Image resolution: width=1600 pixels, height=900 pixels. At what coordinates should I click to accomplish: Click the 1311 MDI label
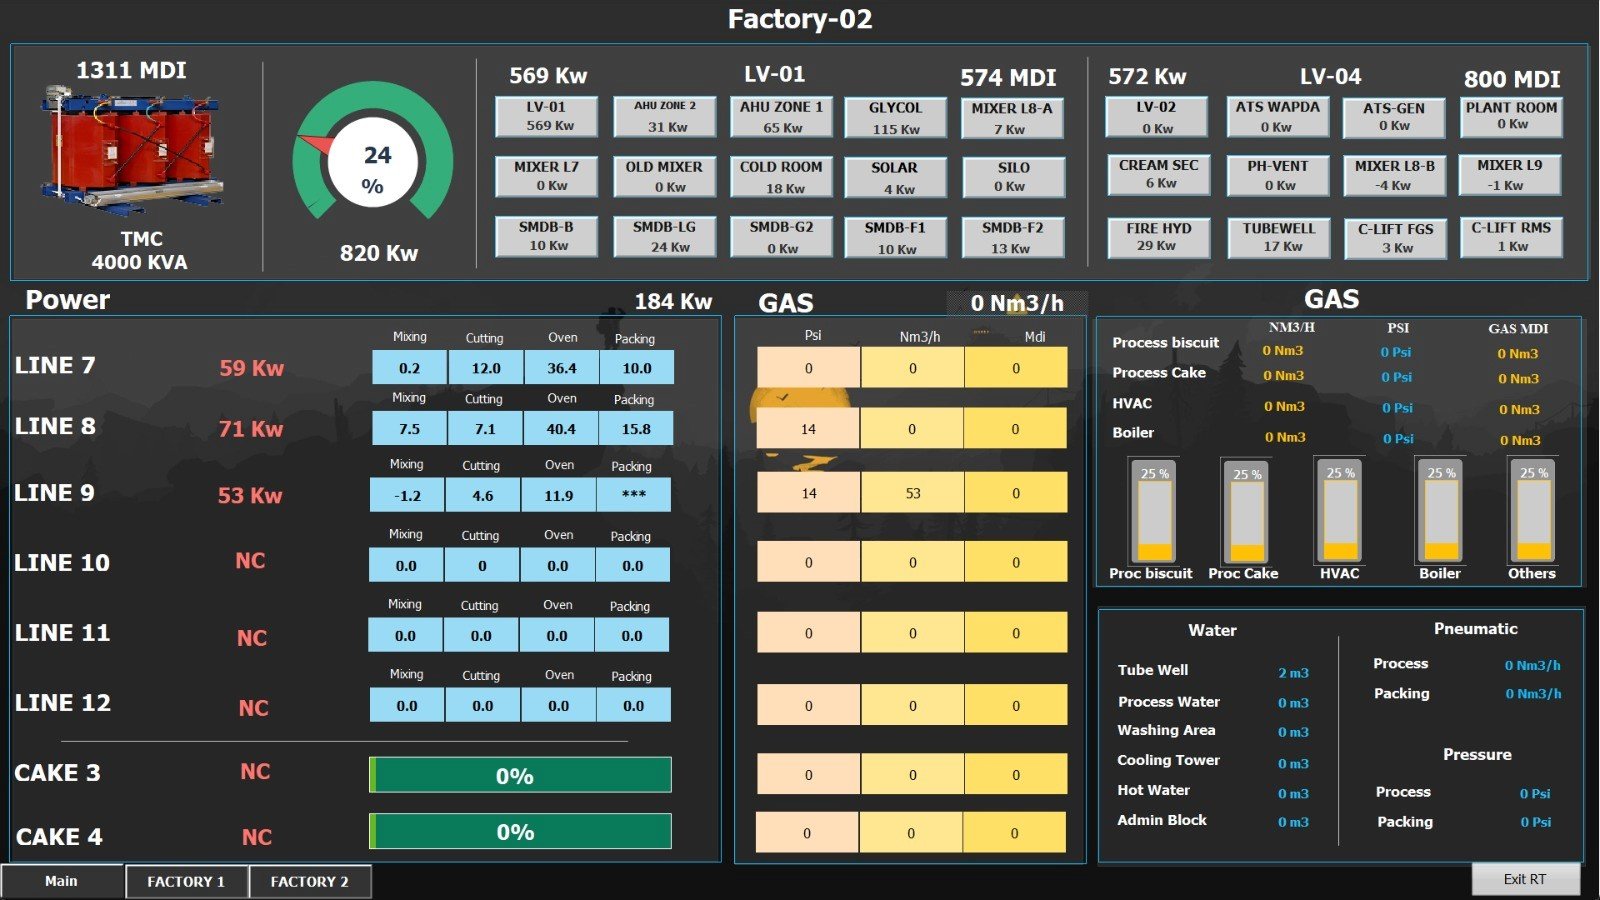click(x=132, y=70)
